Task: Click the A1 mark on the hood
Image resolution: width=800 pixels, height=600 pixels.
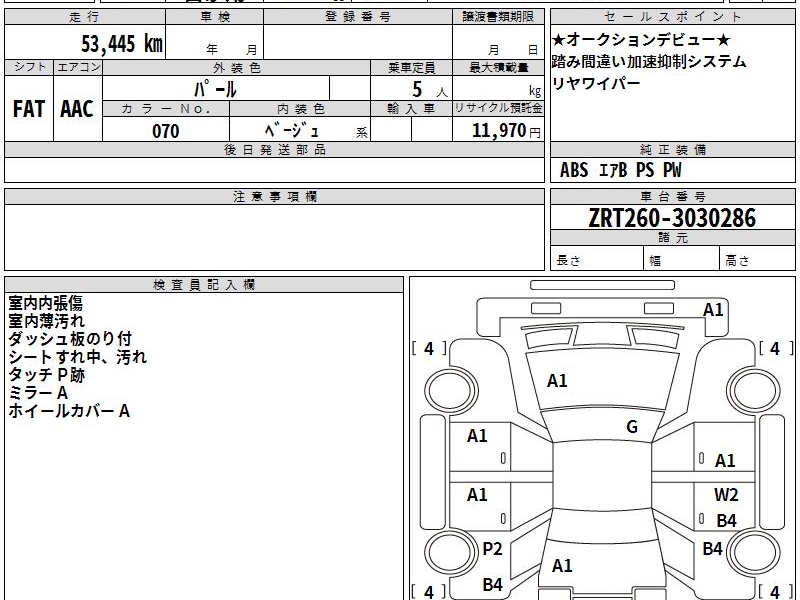Action: pyautogui.click(x=557, y=381)
